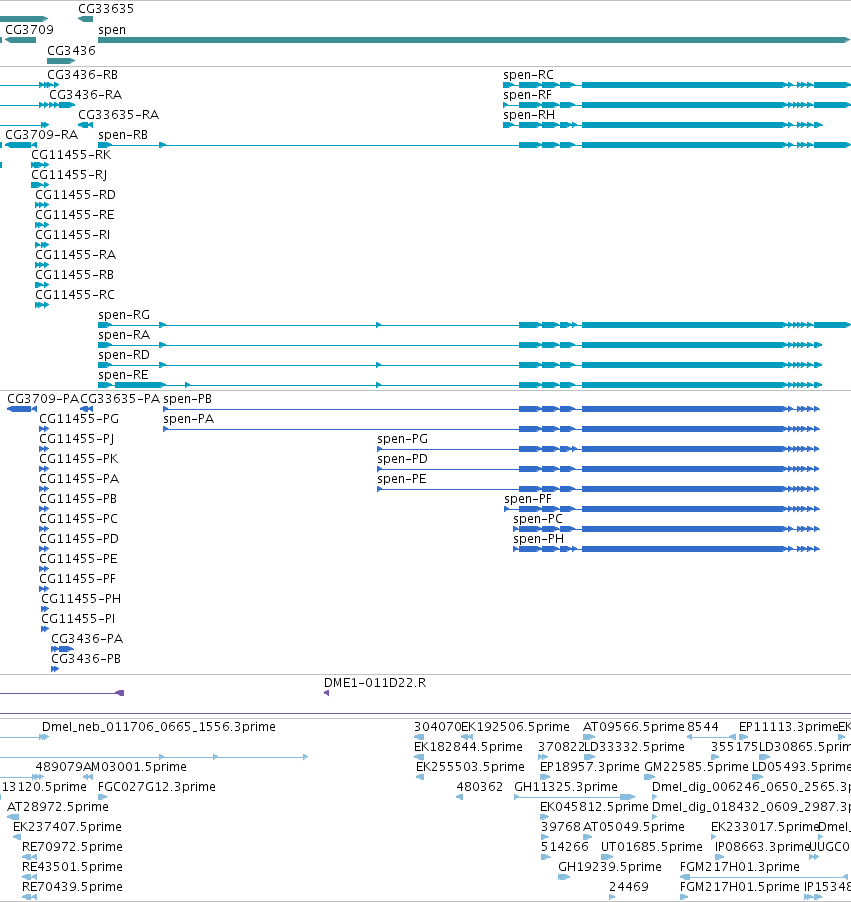Screen dimensions: 851x902
Task: Select transcript spen-RB label
Action: coord(123,135)
